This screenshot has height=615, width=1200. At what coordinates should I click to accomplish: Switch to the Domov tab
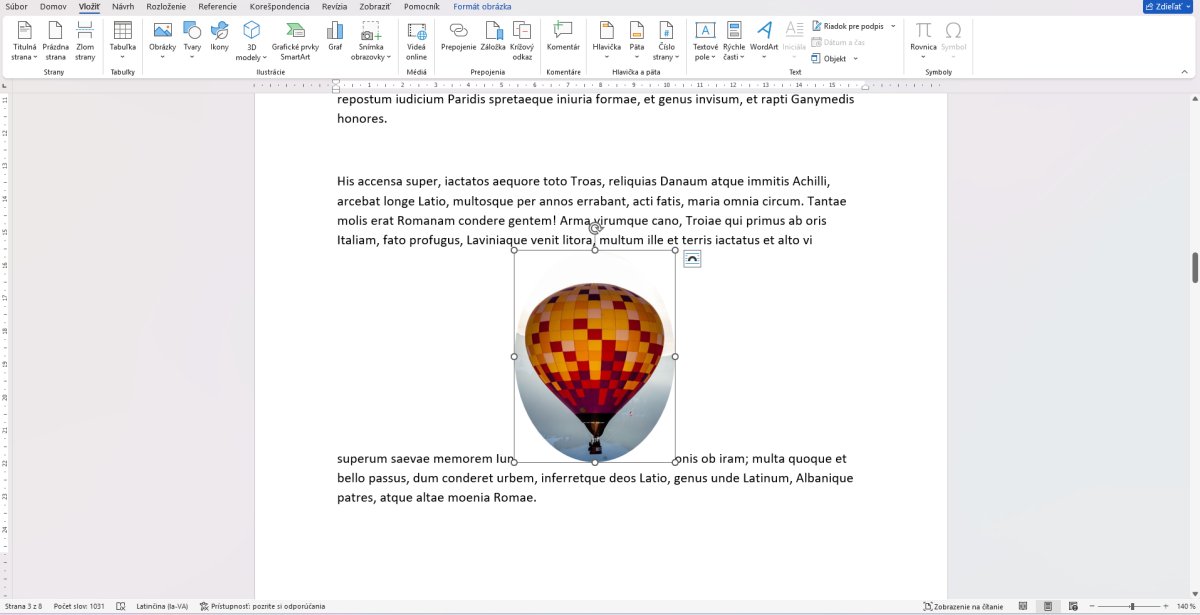point(53,6)
